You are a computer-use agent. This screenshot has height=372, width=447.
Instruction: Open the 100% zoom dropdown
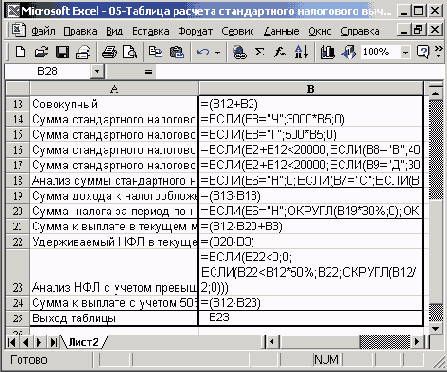(x=405, y=52)
